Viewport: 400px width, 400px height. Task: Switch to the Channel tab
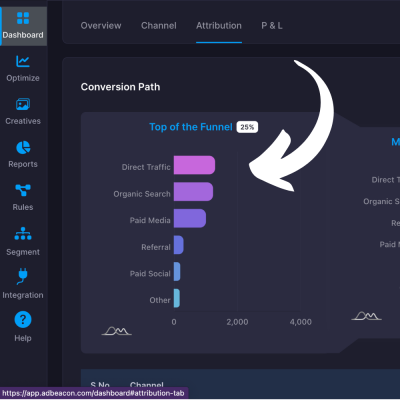click(x=159, y=26)
